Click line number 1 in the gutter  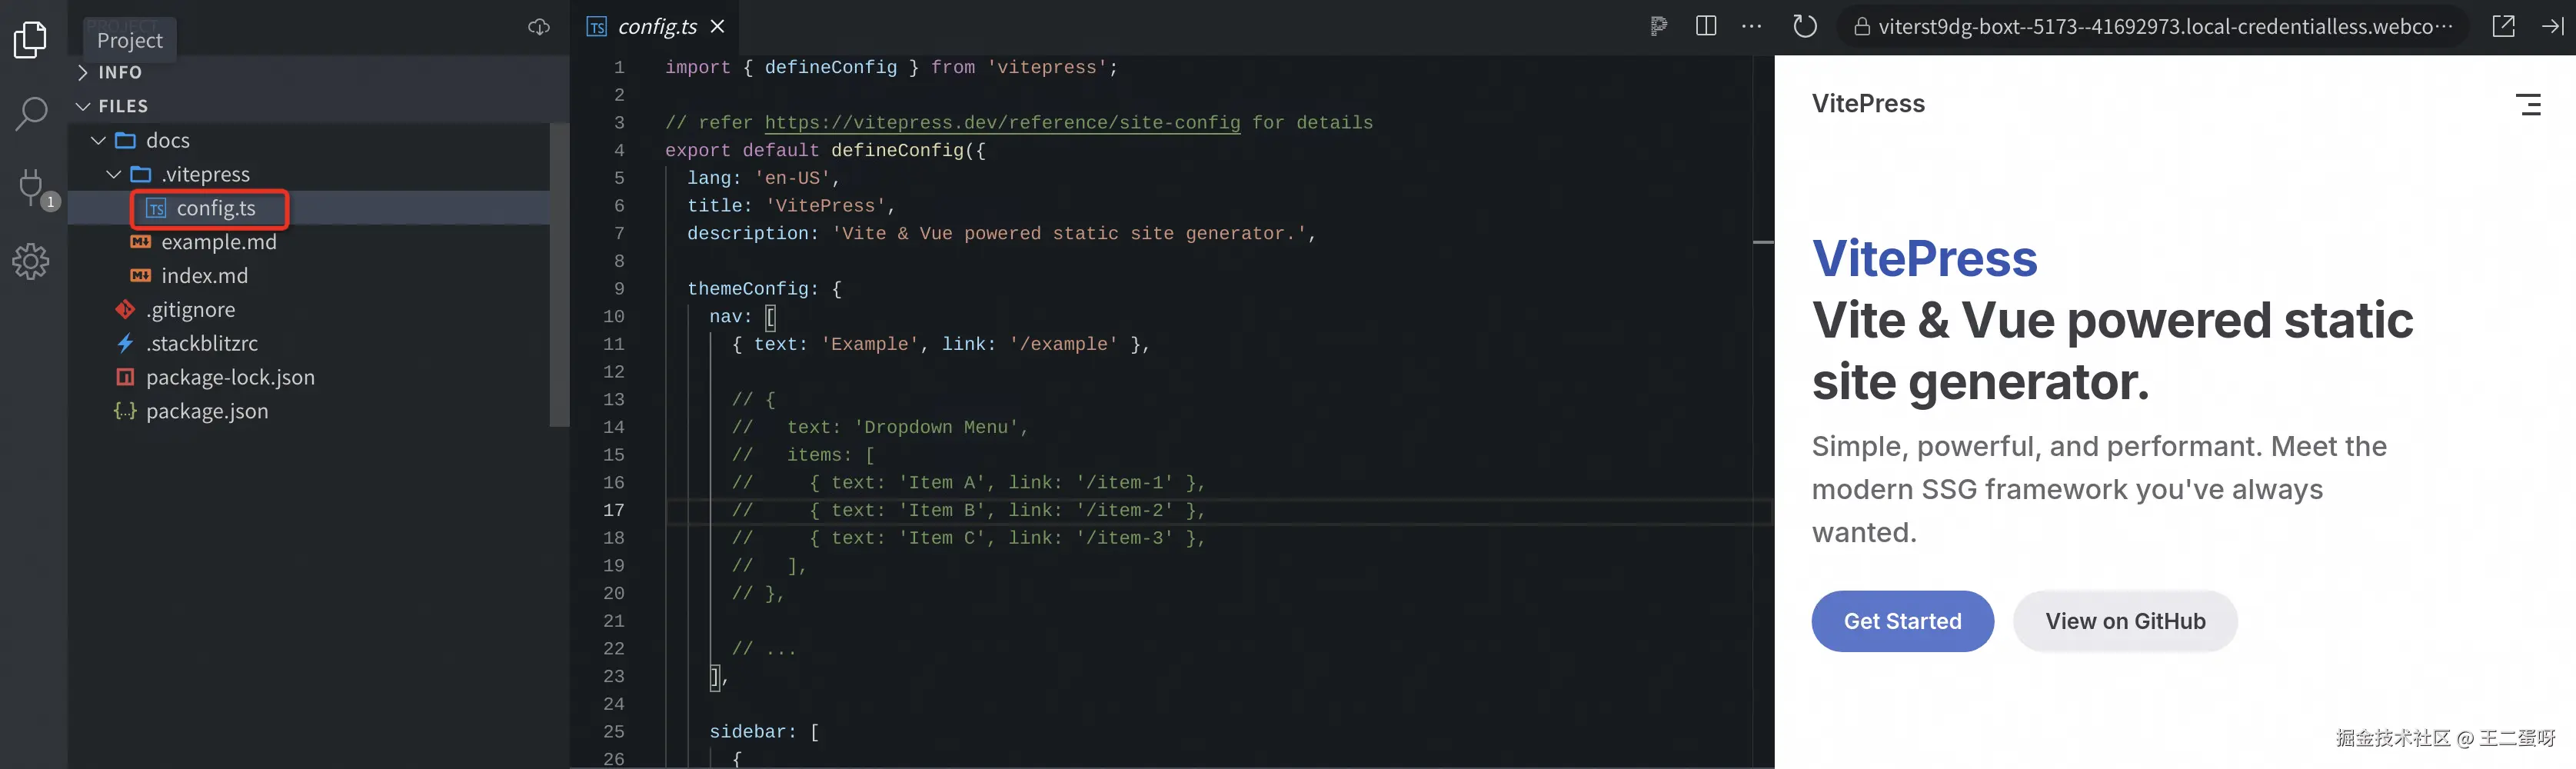point(619,68)
